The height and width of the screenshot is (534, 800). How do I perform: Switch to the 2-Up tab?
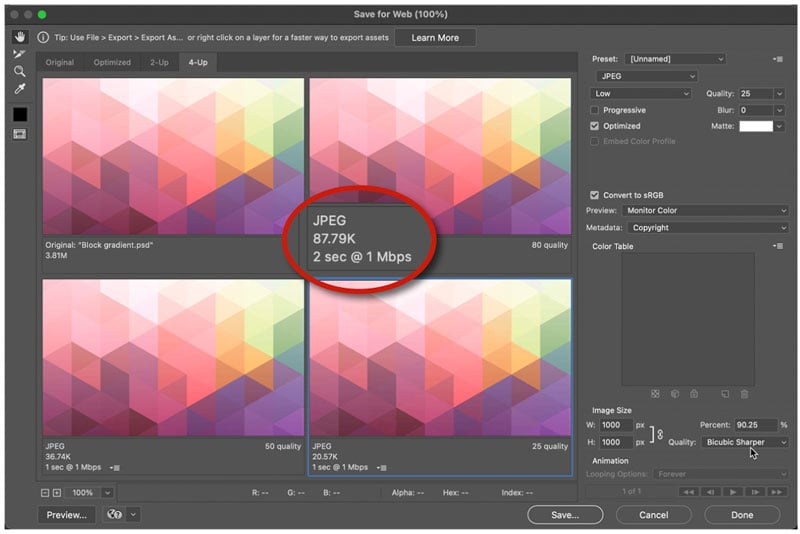[159, 62]
